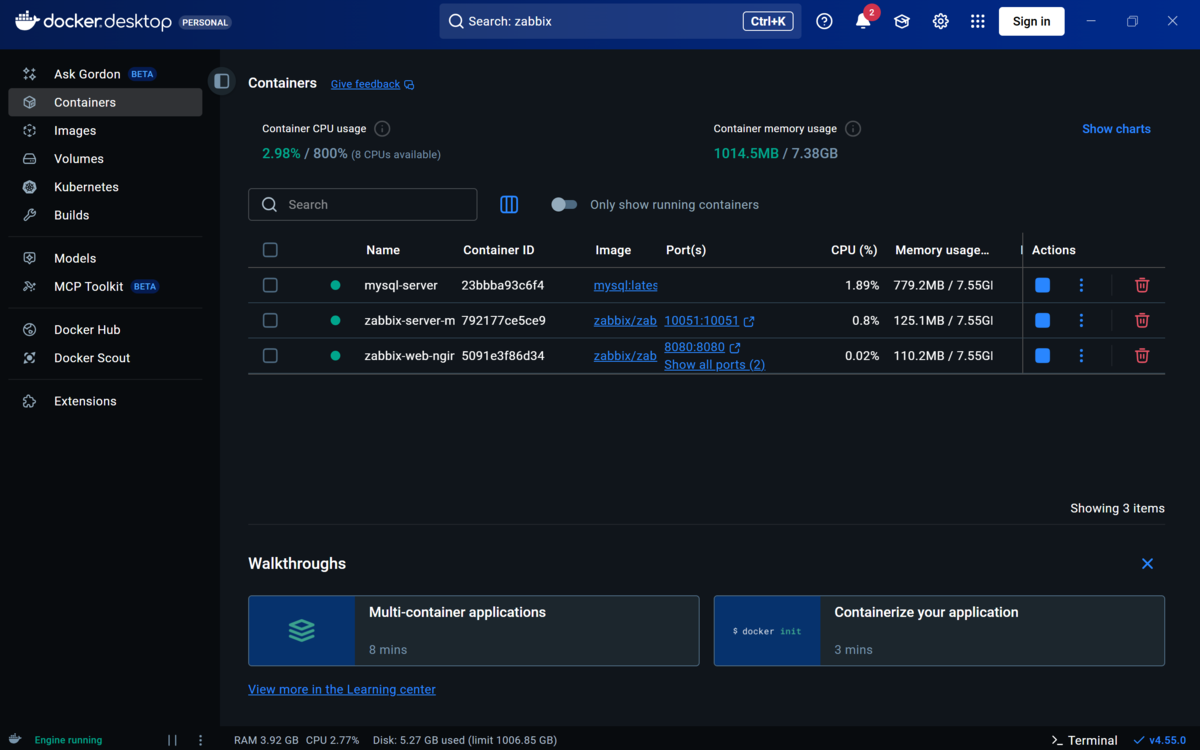The height and width of the screenshot is (750, 1200).
Task: Delete the mysql-server container
Action: (1142, 285)
